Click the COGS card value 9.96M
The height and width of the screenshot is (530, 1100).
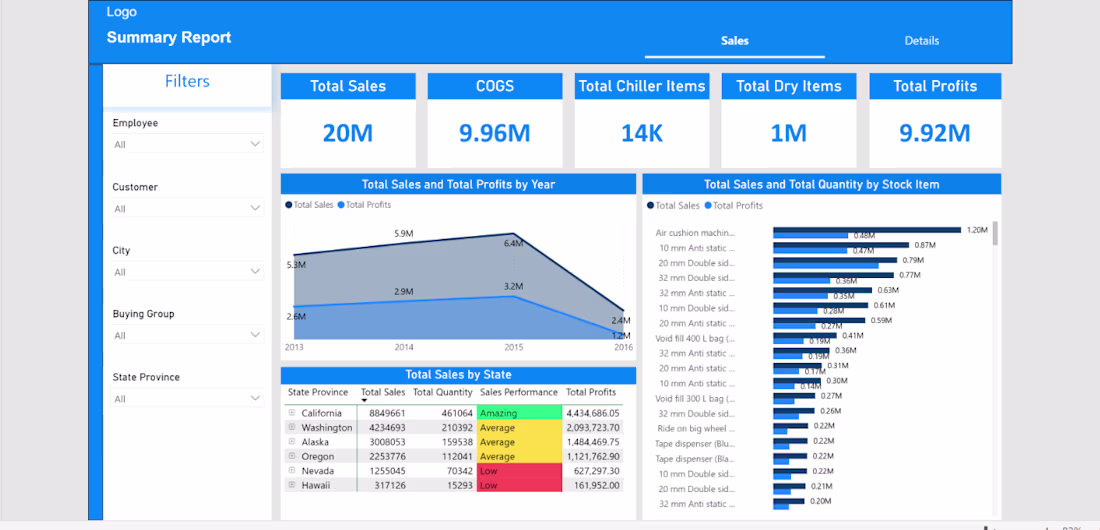[x=495, y=133]
